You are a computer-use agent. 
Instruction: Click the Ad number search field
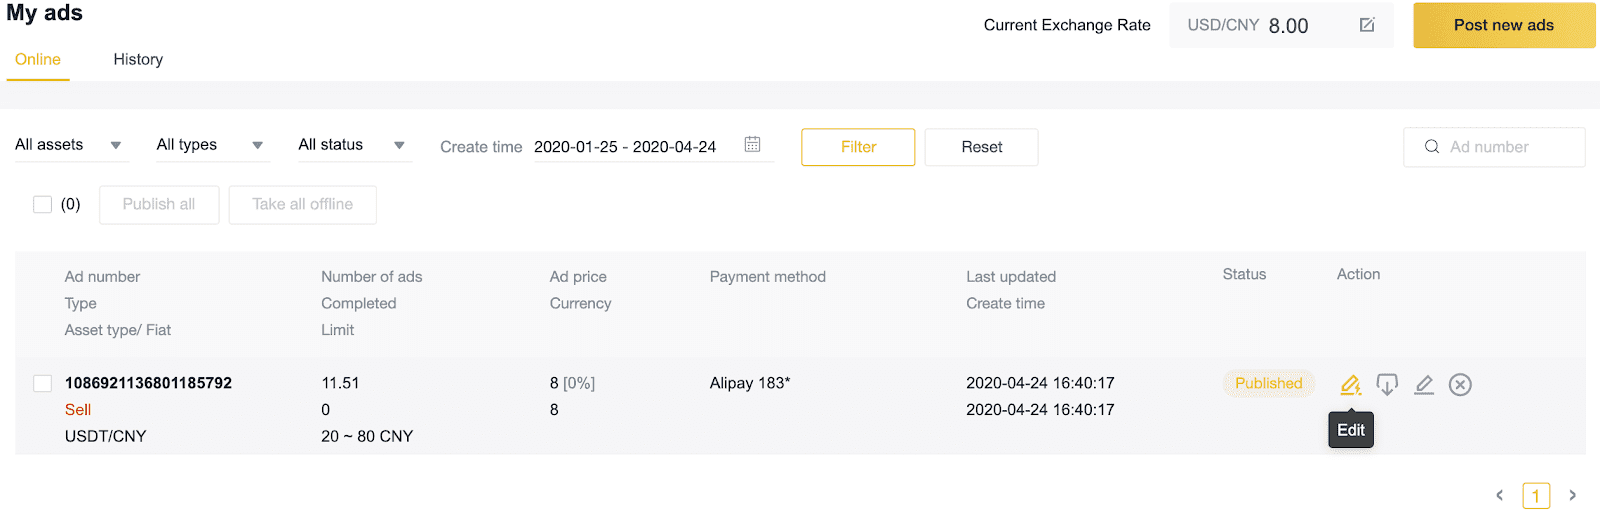point(1494,147)
